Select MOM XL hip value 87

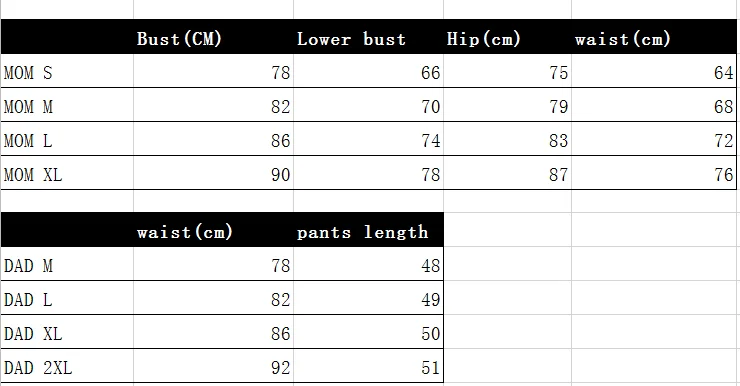pyautogui.click(x=507, y=173)
